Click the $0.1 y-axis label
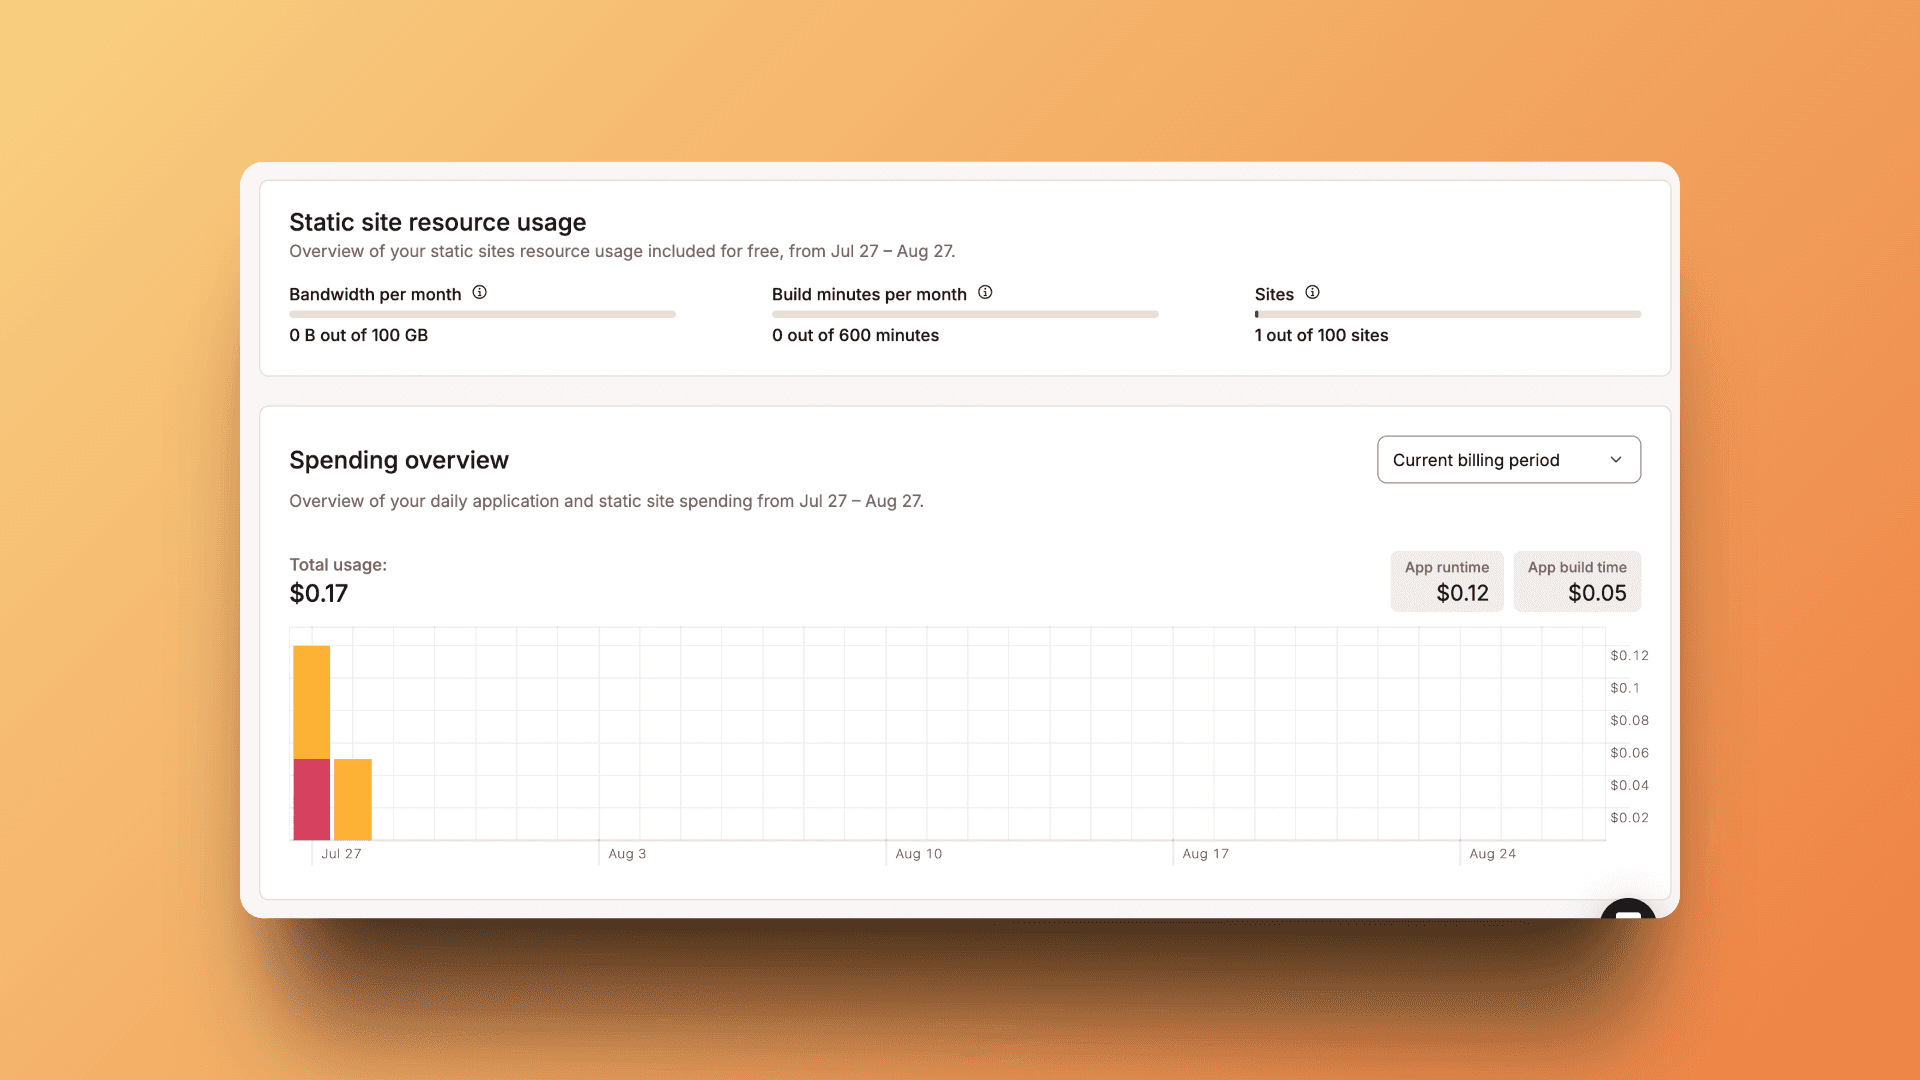This screenshot has width=1920, height=1080. point(1625,687)
